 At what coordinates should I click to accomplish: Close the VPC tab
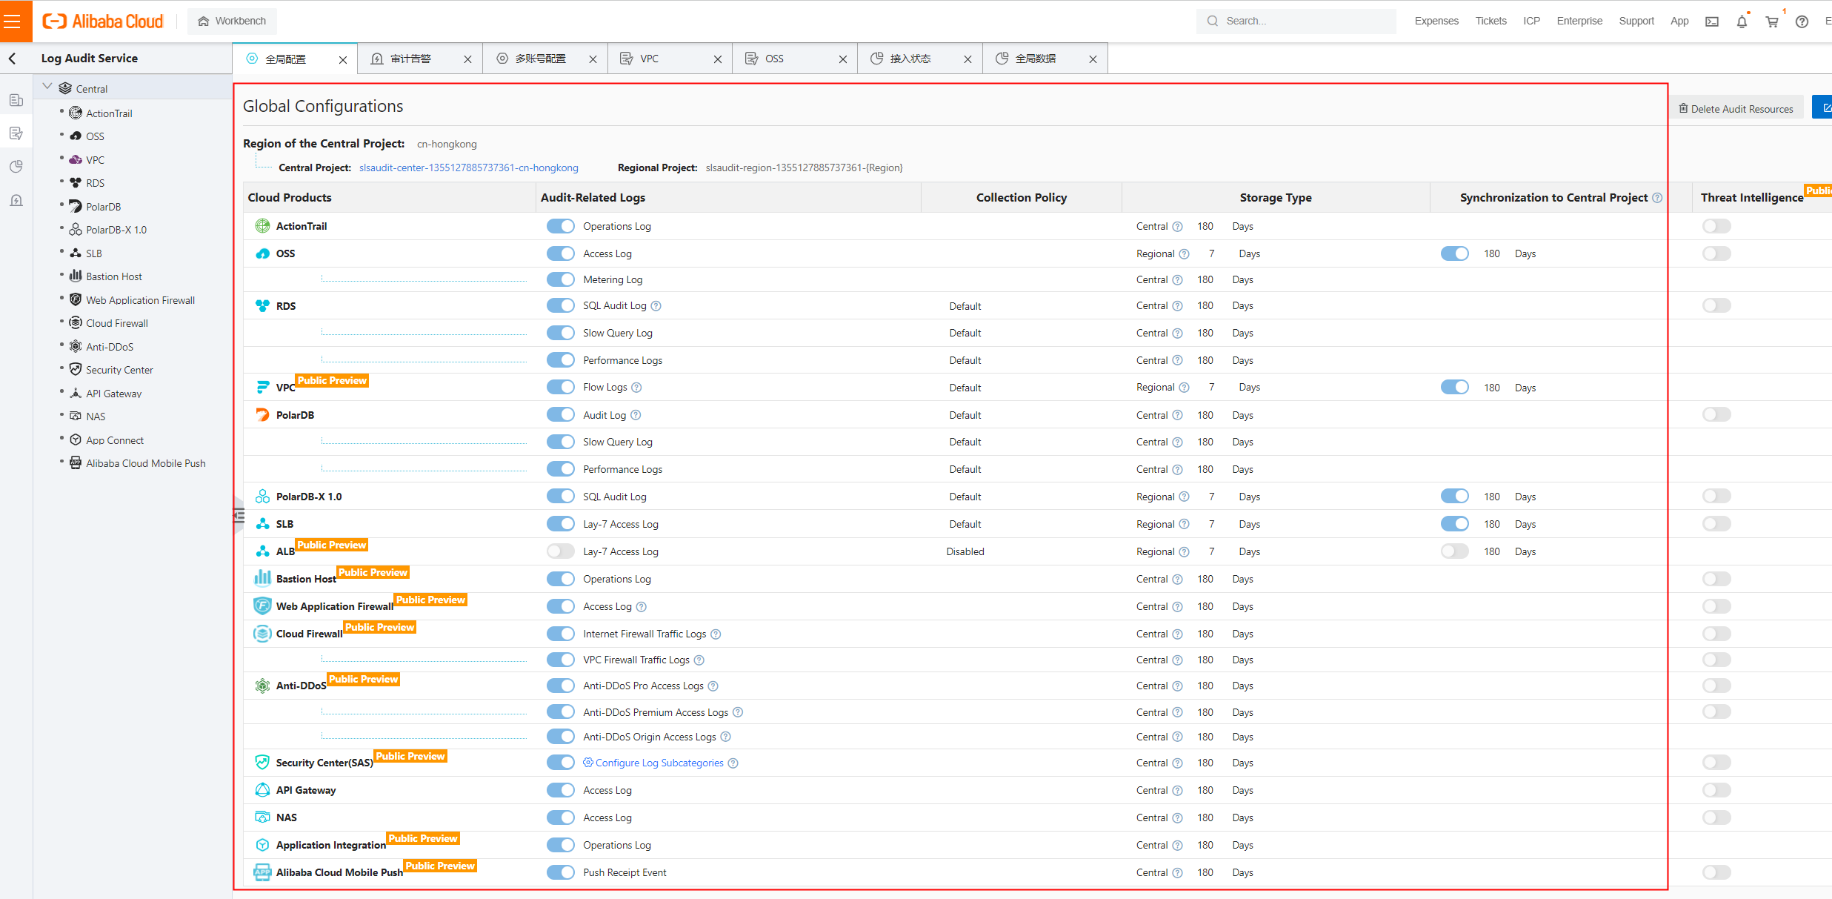point(717,59)
